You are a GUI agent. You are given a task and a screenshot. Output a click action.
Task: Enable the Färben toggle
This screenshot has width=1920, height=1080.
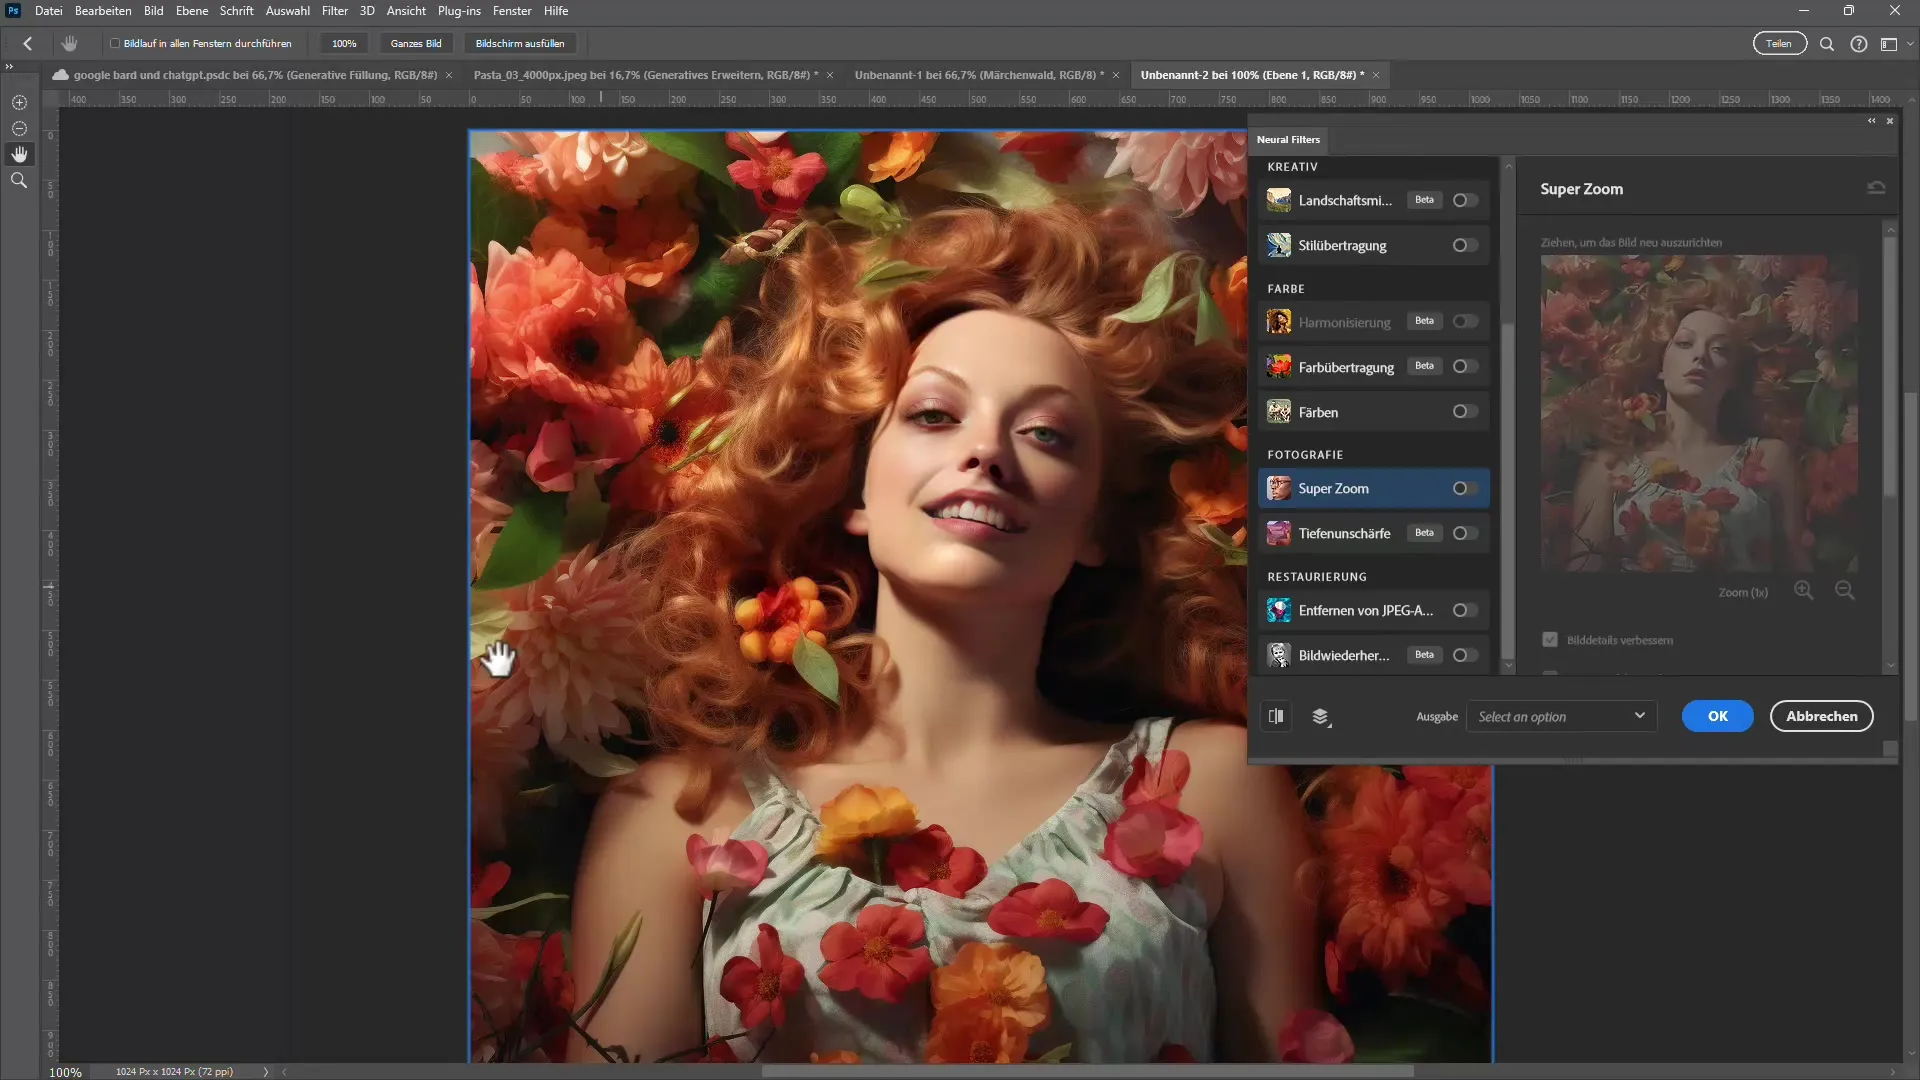click(1465, 412)
